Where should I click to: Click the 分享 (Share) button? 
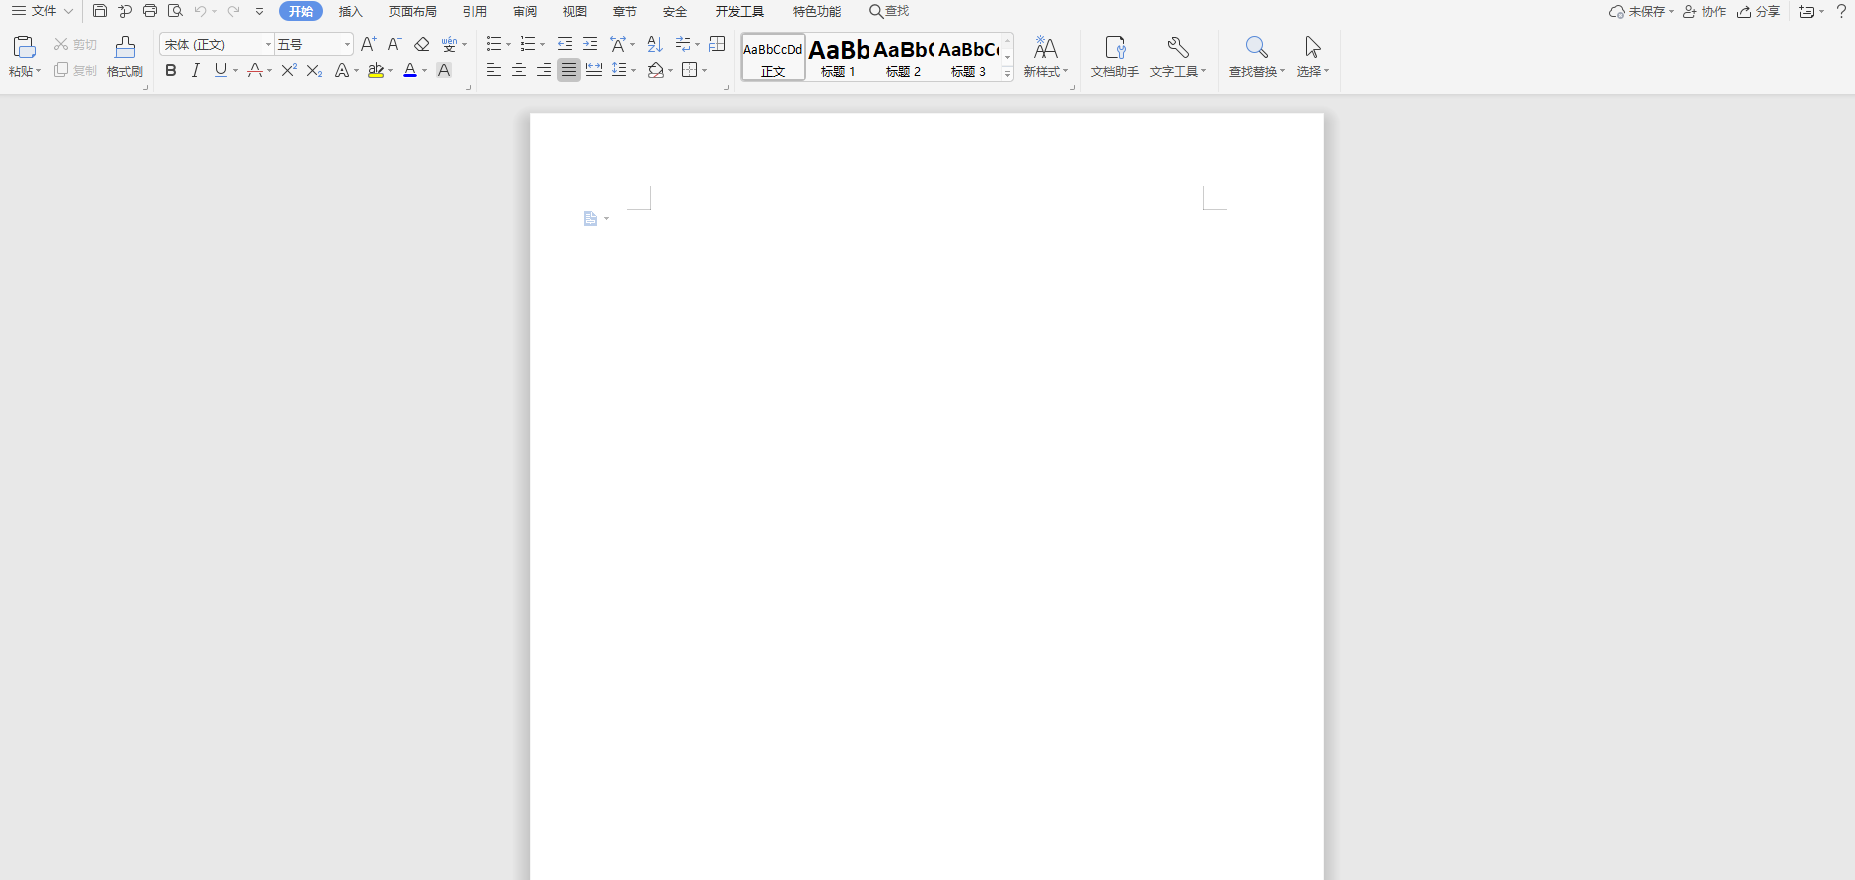pyautogui.click(x=1758, y=11)
